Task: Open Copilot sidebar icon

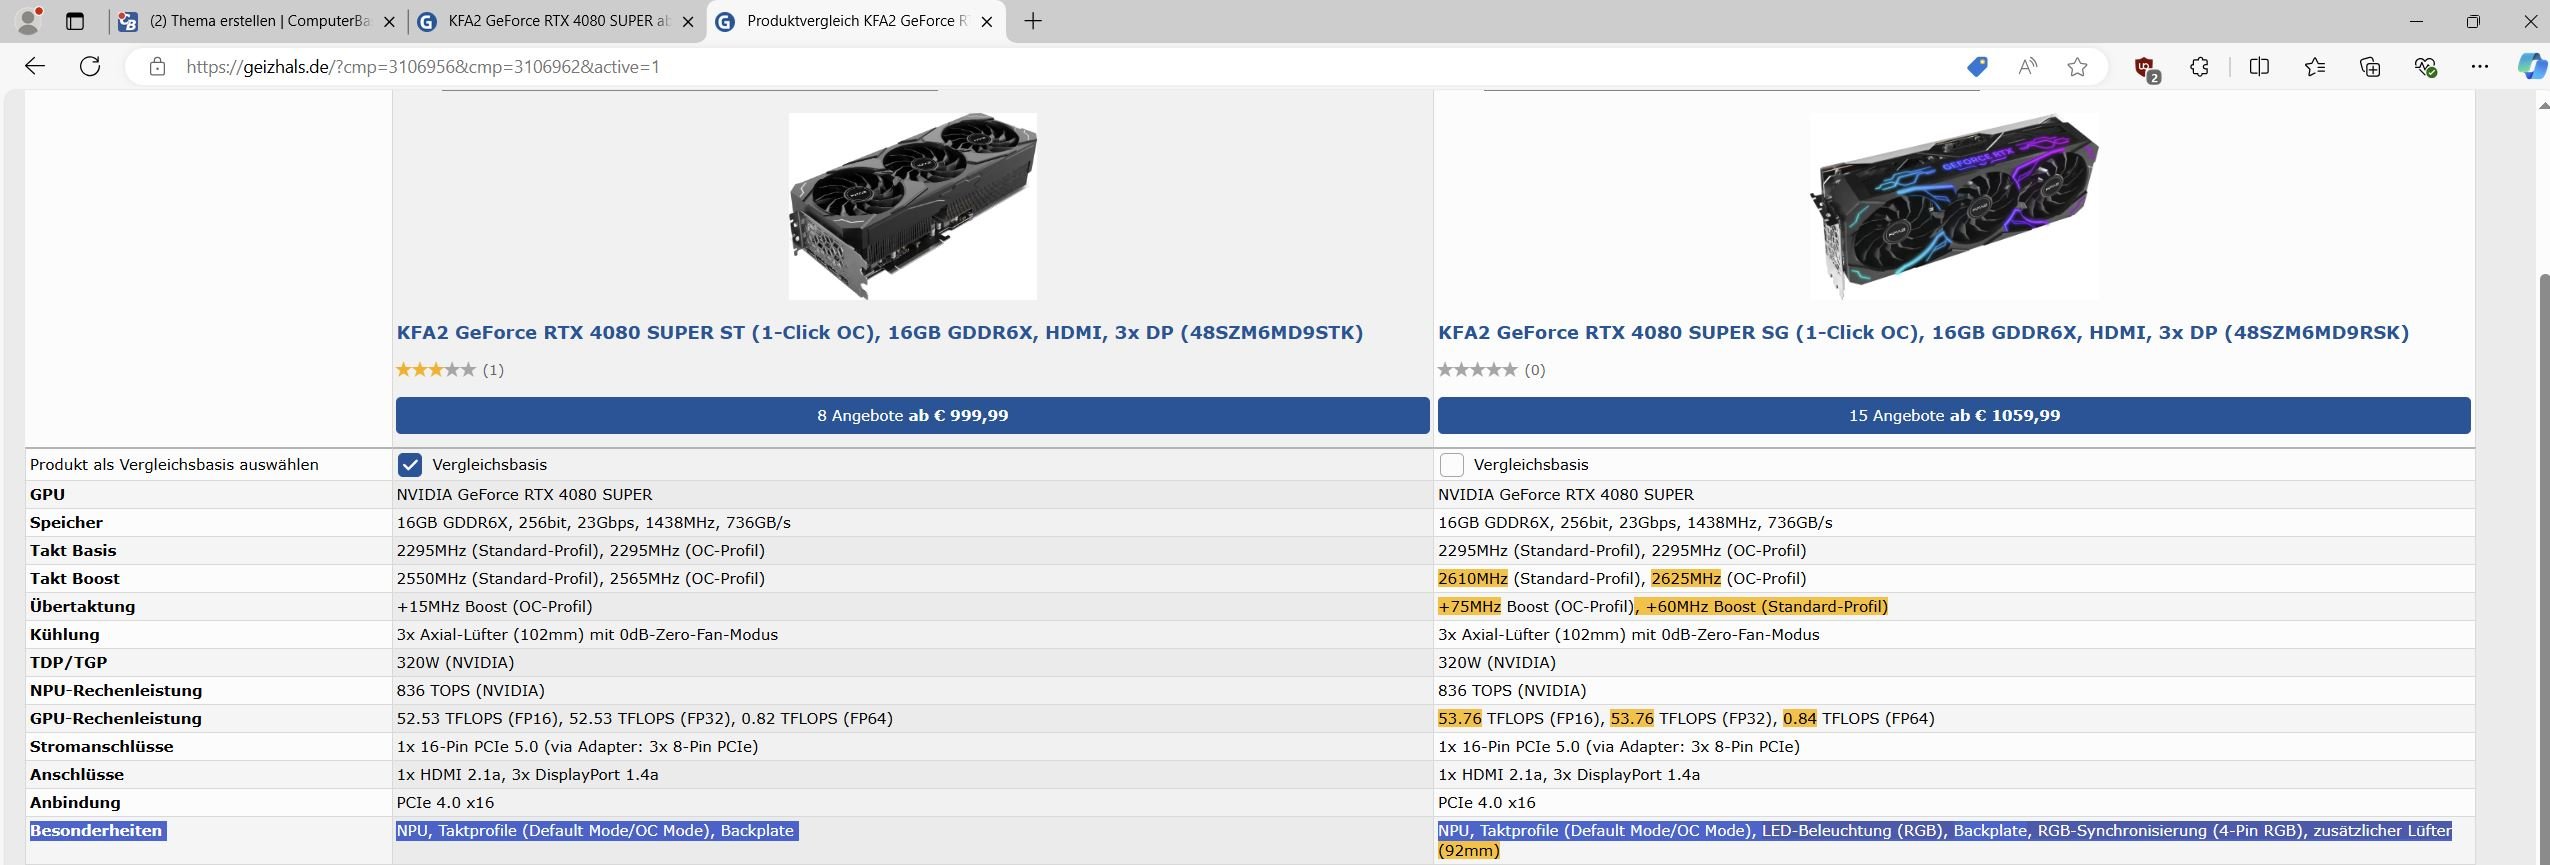Action: 2532,67
